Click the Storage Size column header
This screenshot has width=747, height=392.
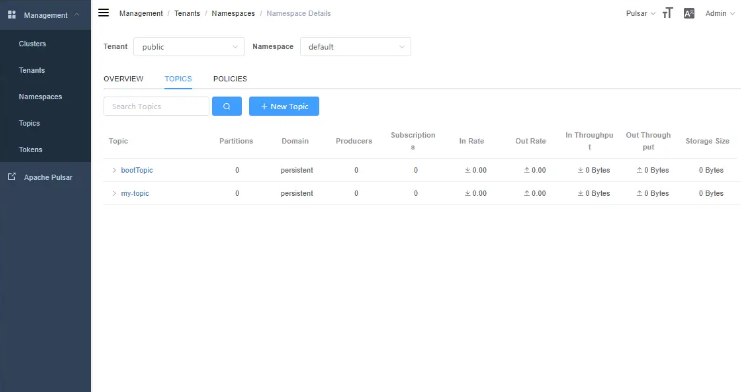point(707,141)
